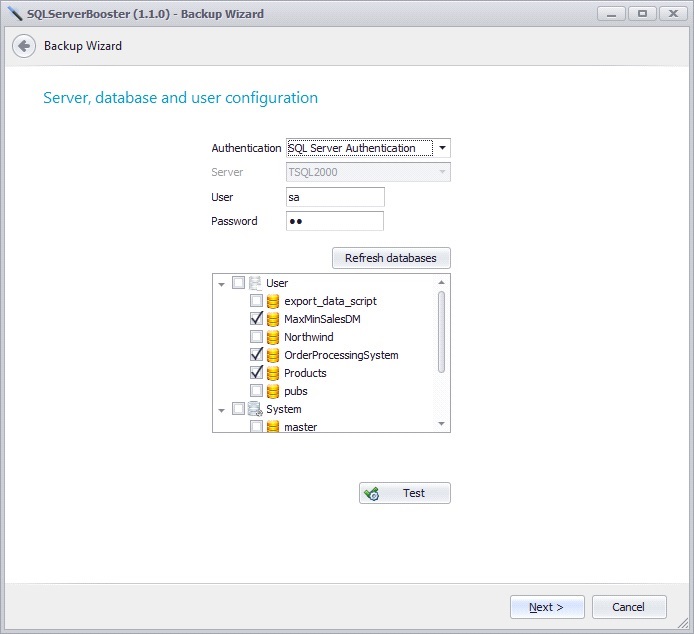Click the System group database icon
This screenshot has height=634, width=694.
click(x=255, y=409)
